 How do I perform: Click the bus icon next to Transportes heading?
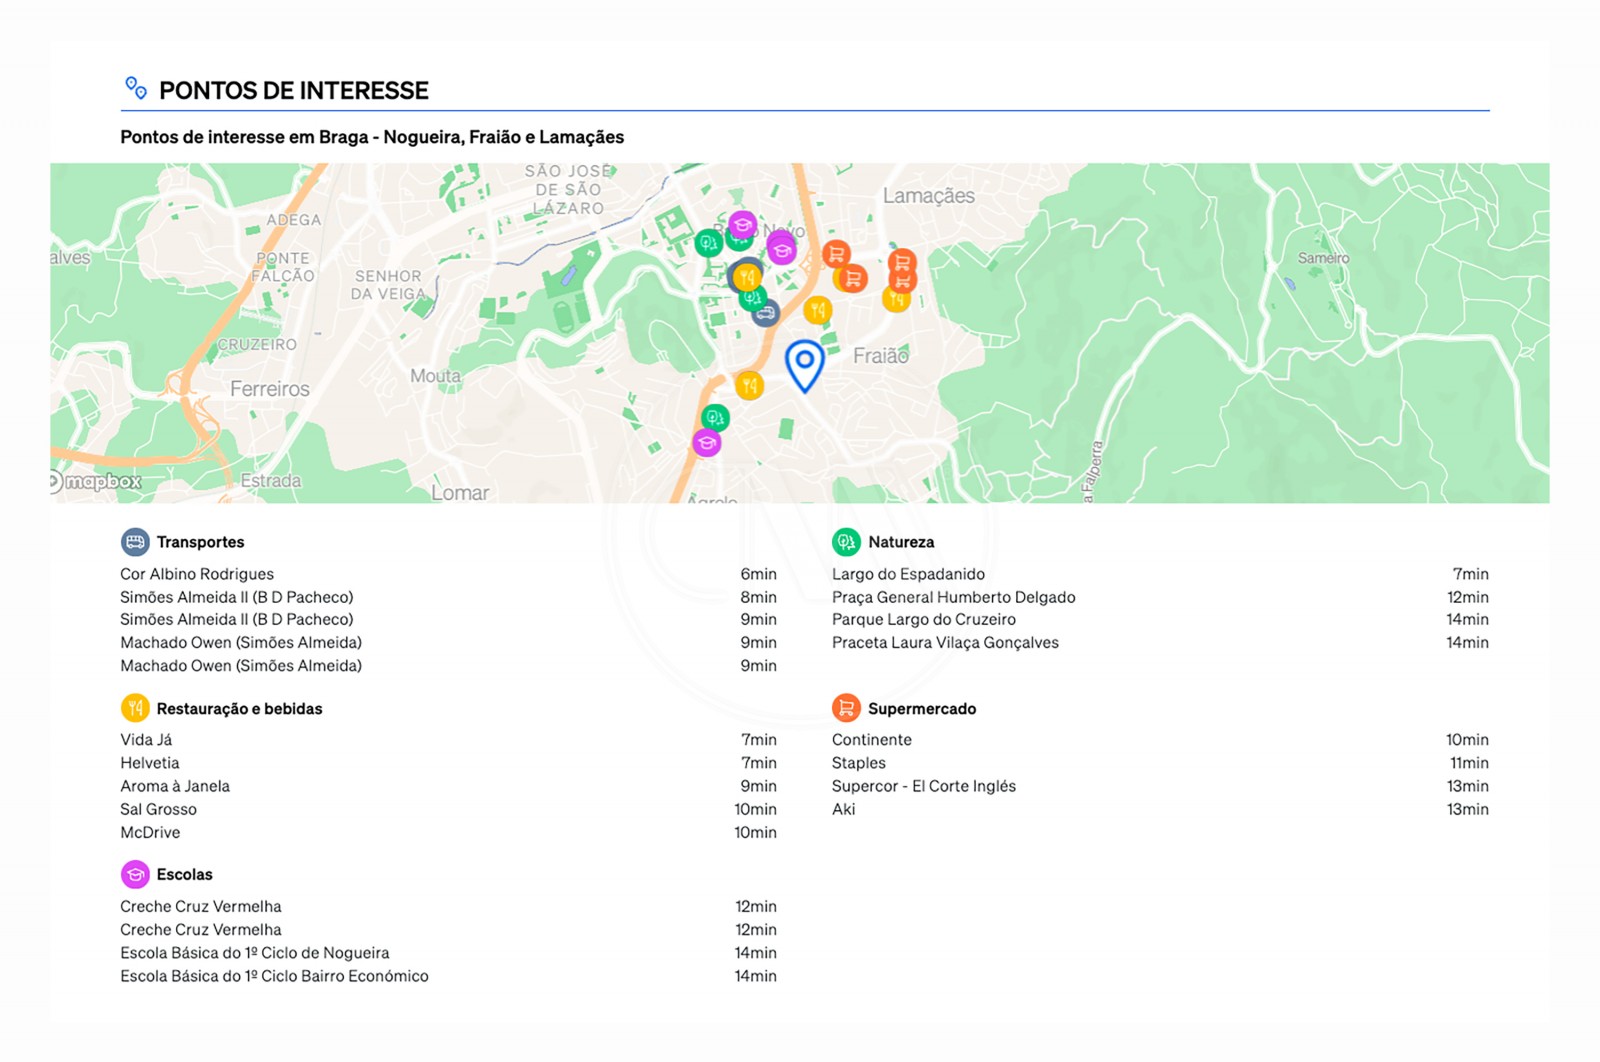click(x=135, y=542)
